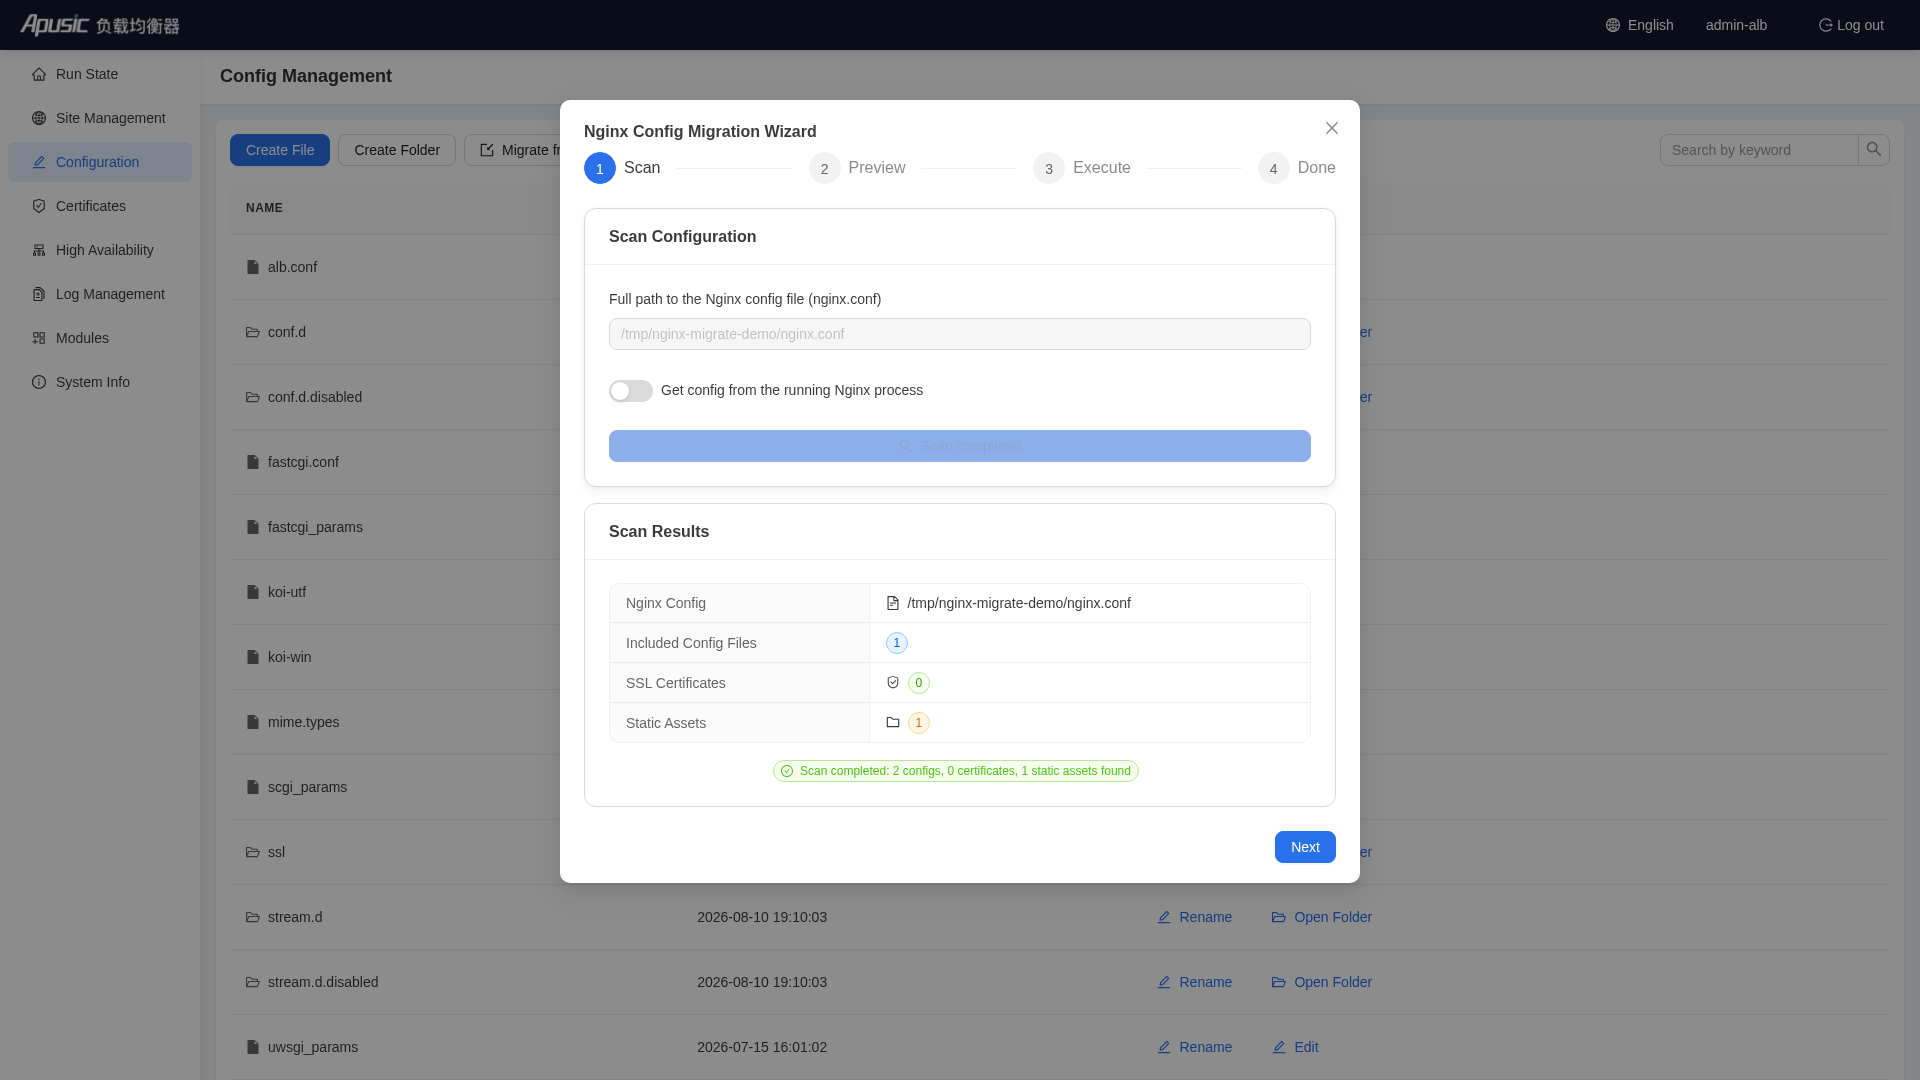This screenshot has height=1080, width=1920.
Task: Click the Static Assets folder icon
Action: 893,722
